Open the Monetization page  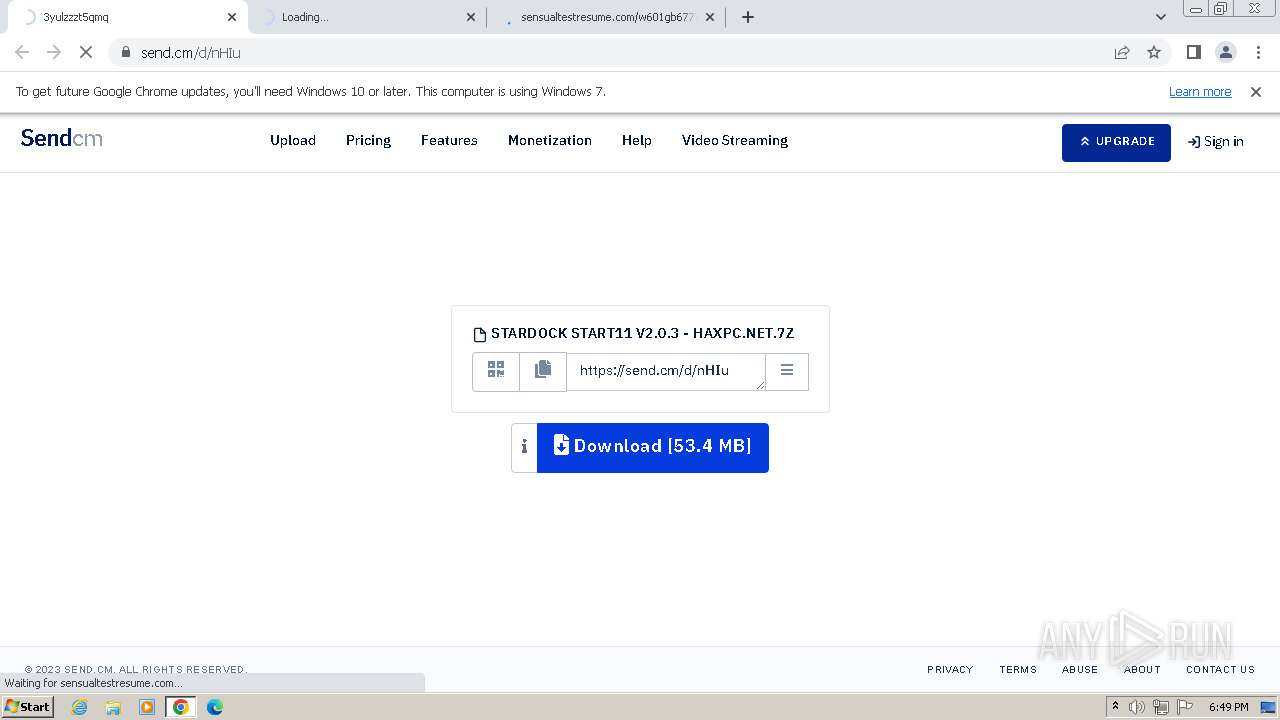[x=550, y=141]
